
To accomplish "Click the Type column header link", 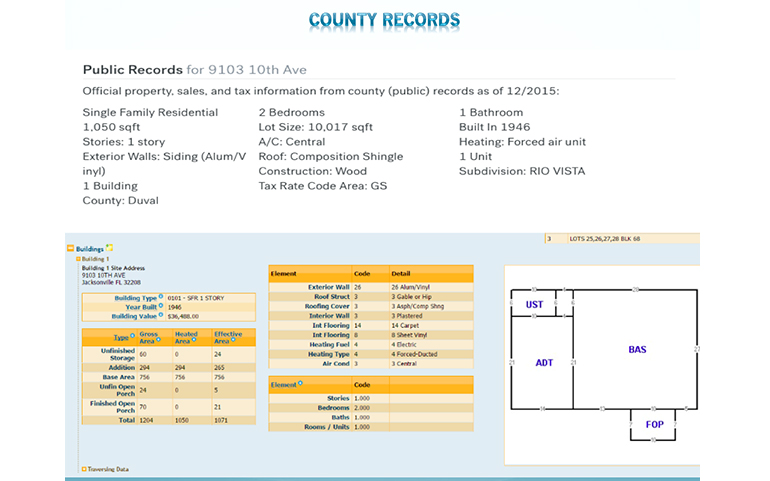I will coord(120,338).
